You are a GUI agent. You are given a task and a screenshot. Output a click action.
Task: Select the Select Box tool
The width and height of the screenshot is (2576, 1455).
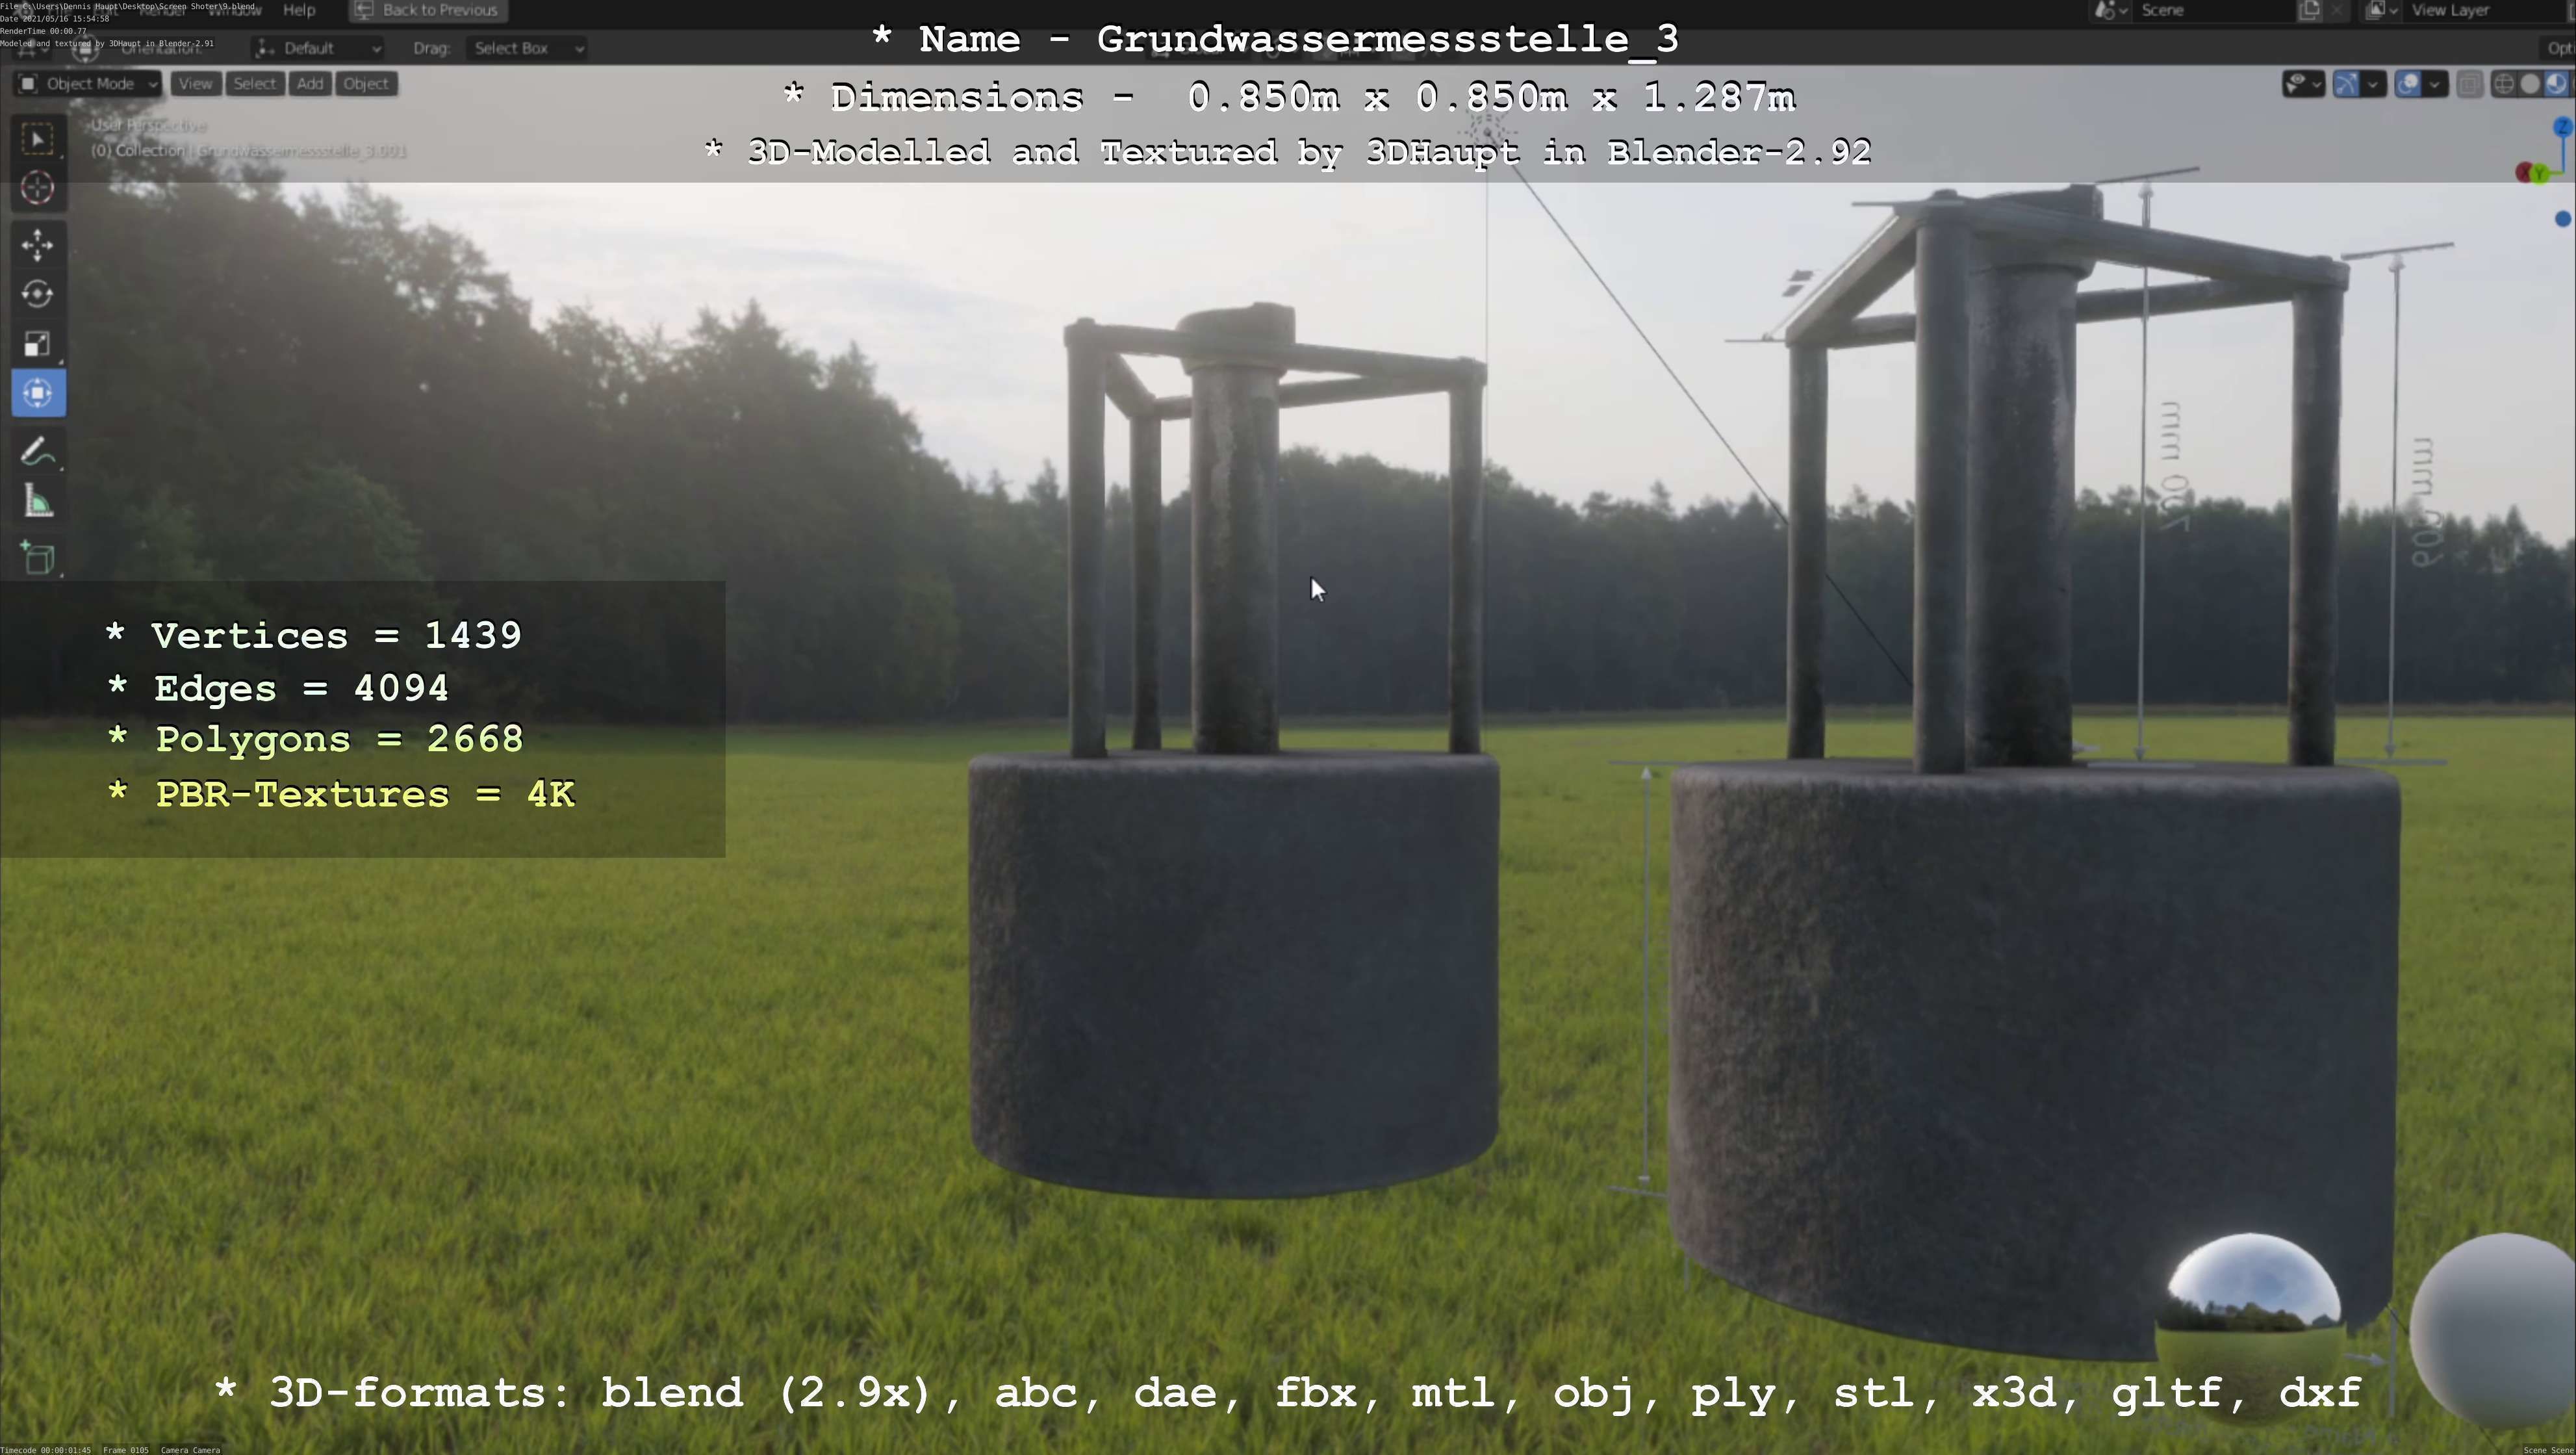38,139
